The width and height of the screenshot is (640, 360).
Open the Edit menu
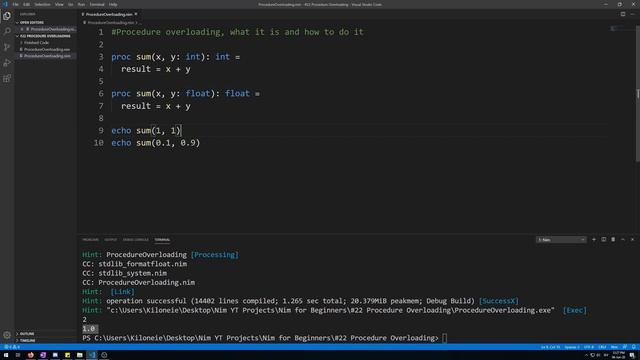pyautogui.click(x=27, y=4)
